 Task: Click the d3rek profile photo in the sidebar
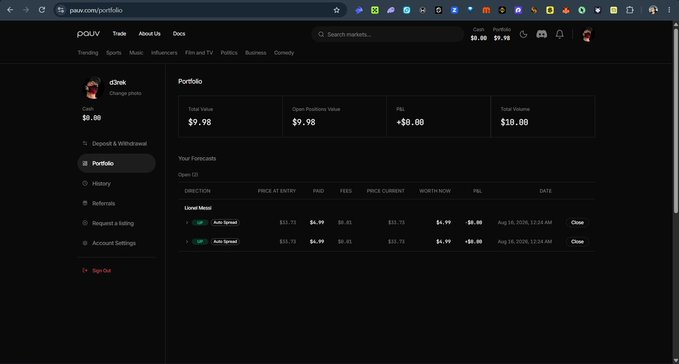(92, 88)
